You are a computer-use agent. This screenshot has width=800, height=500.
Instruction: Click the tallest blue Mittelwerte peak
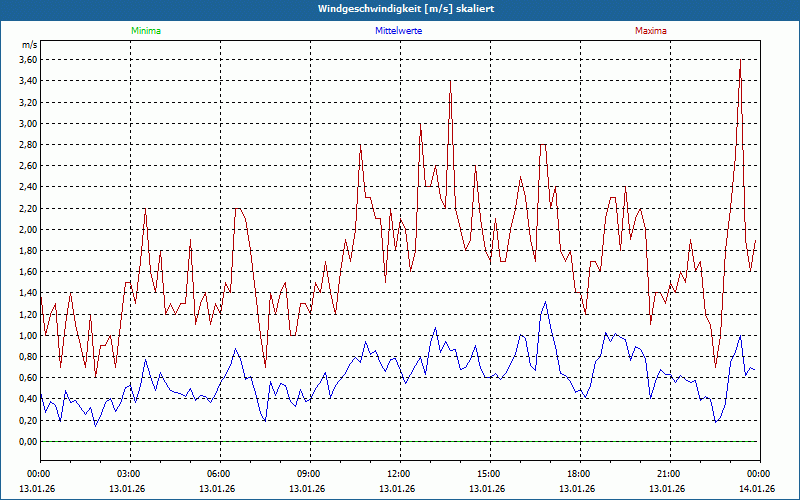(x=545, y=303)
